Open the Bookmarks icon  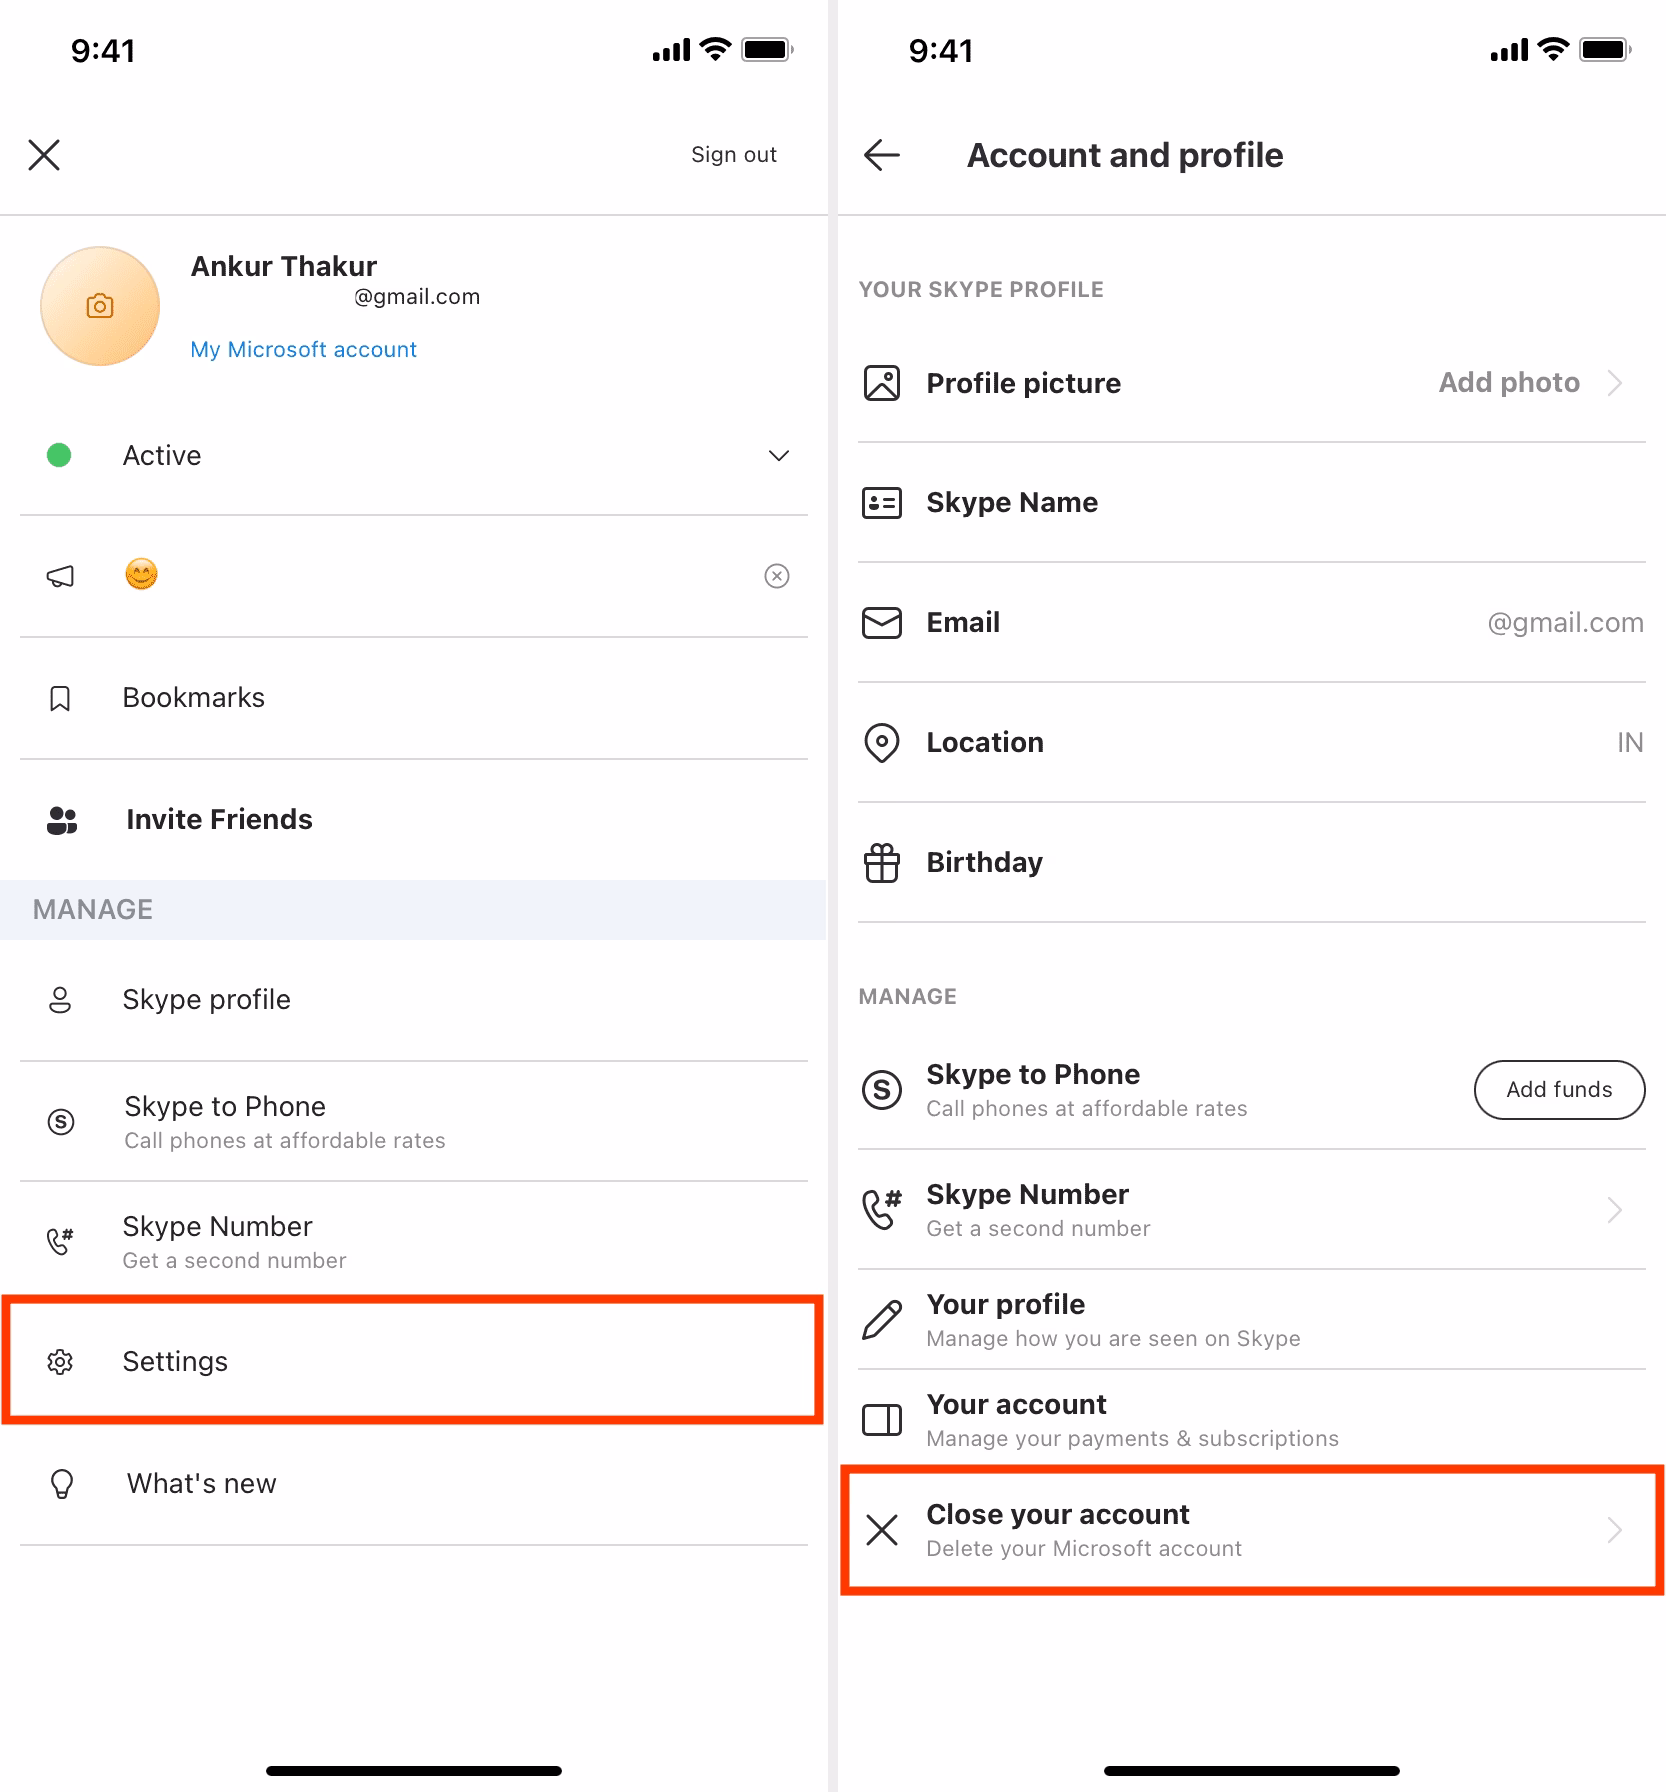tap(60, 697)
